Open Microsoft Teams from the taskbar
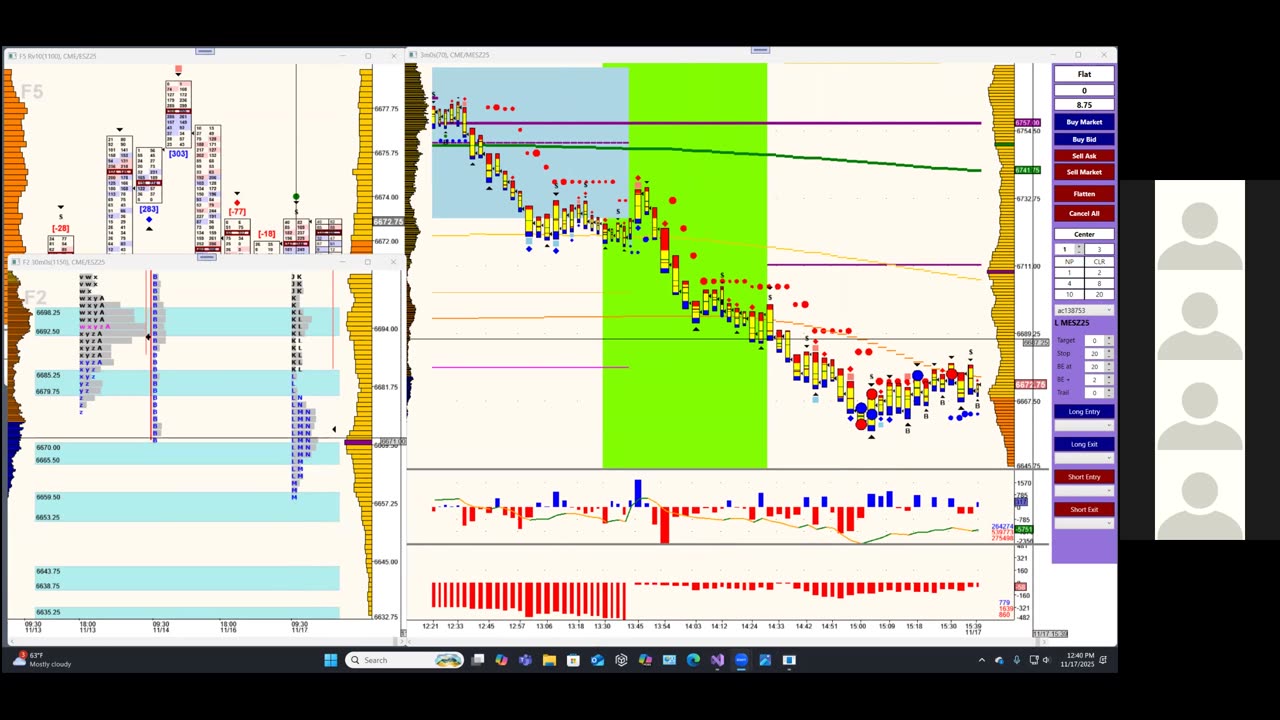 point(525,660)
